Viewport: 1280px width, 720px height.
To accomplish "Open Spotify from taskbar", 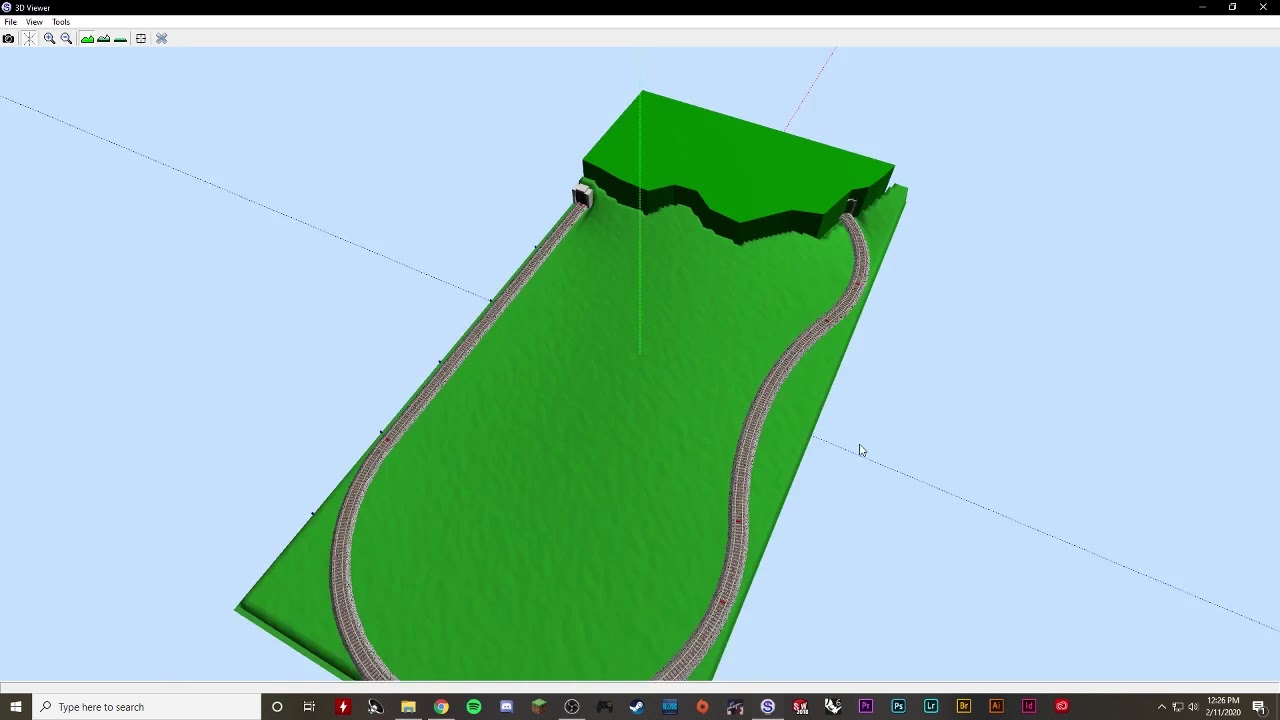I will [x=474, y=707].
